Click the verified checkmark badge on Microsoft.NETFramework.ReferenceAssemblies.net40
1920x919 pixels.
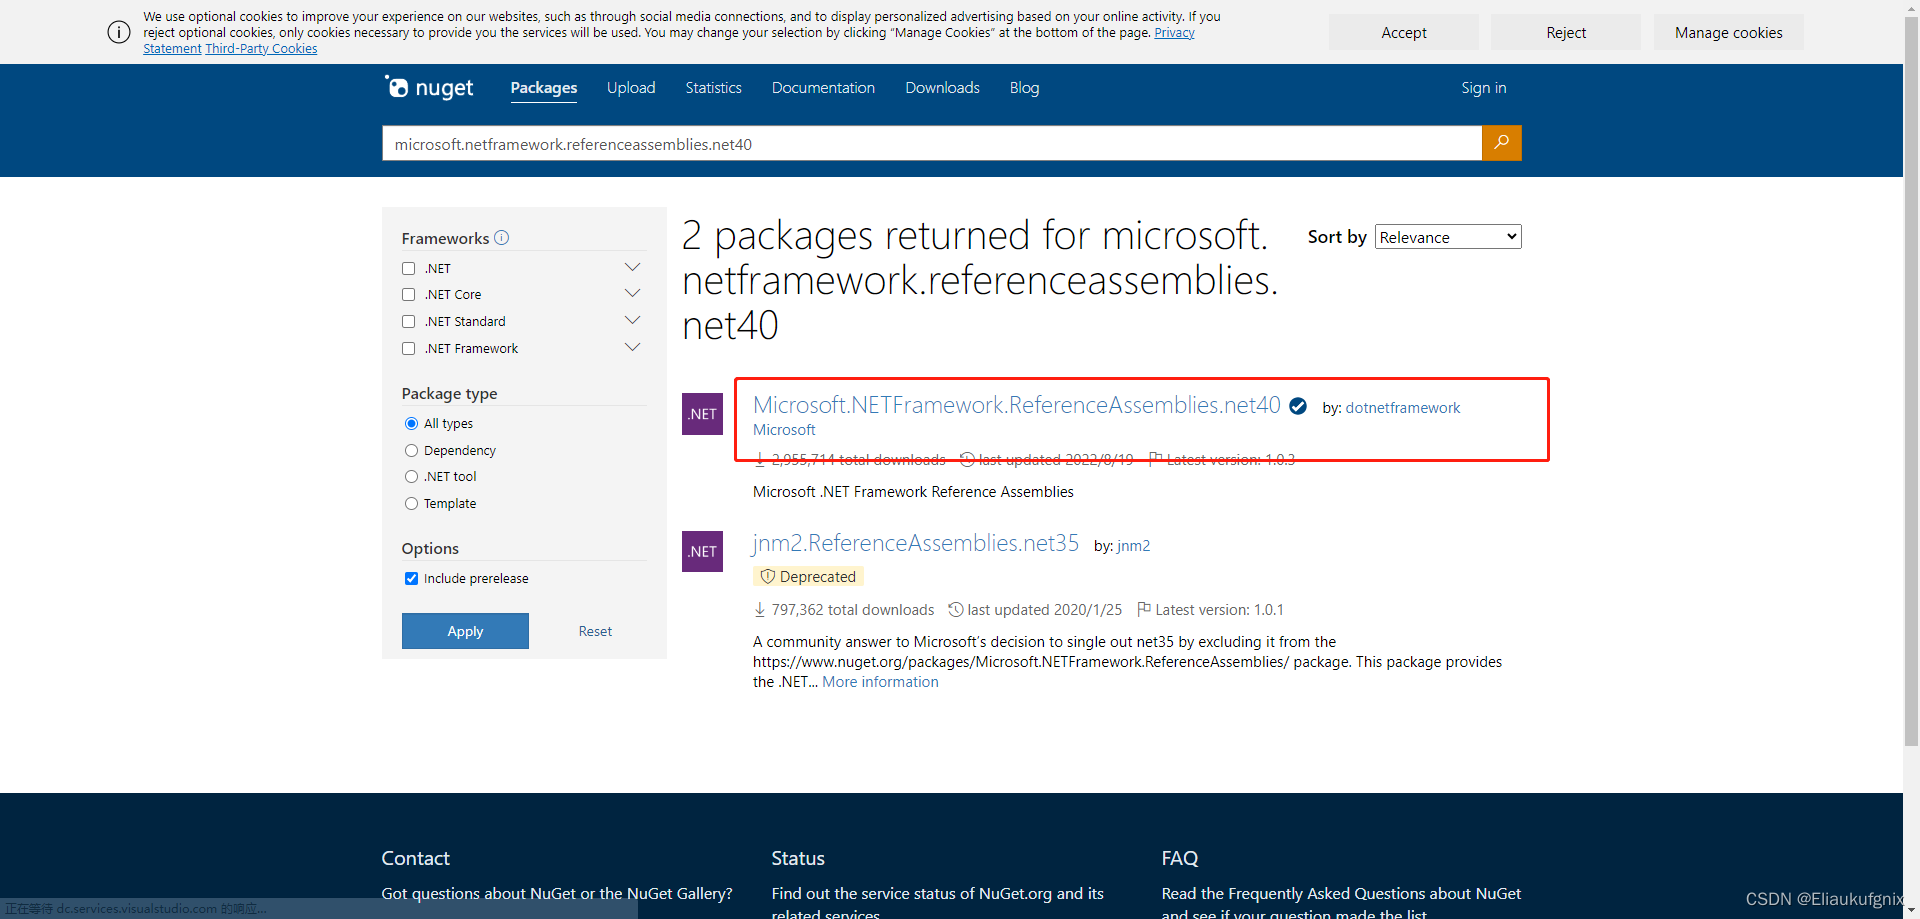click(1297, 406)
